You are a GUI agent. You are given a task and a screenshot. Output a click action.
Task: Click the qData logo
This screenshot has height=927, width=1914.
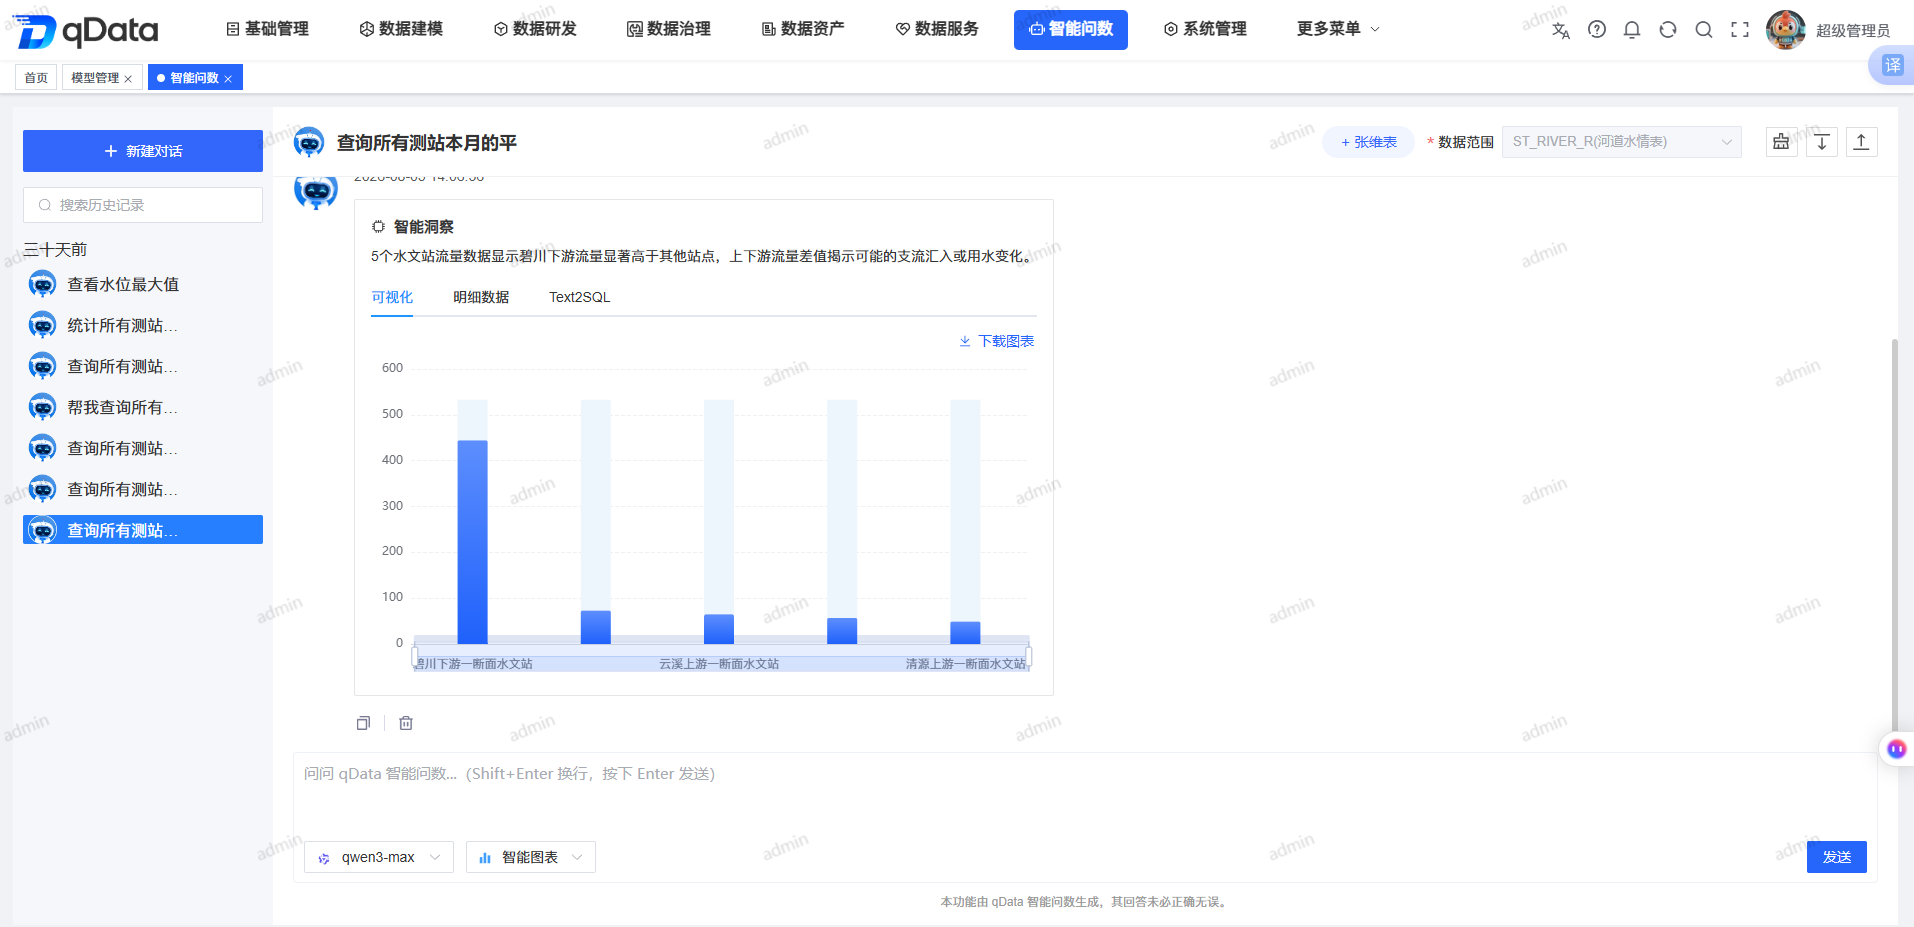[88, 31]
